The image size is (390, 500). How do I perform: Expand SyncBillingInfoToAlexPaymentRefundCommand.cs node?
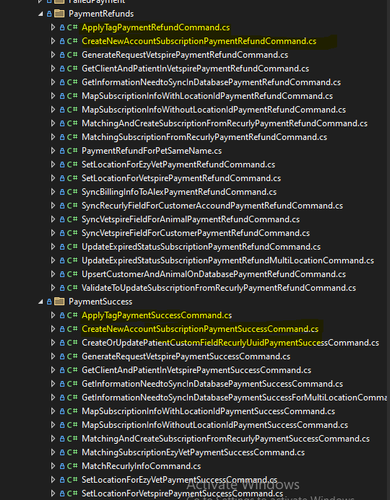tap(53, 192)
